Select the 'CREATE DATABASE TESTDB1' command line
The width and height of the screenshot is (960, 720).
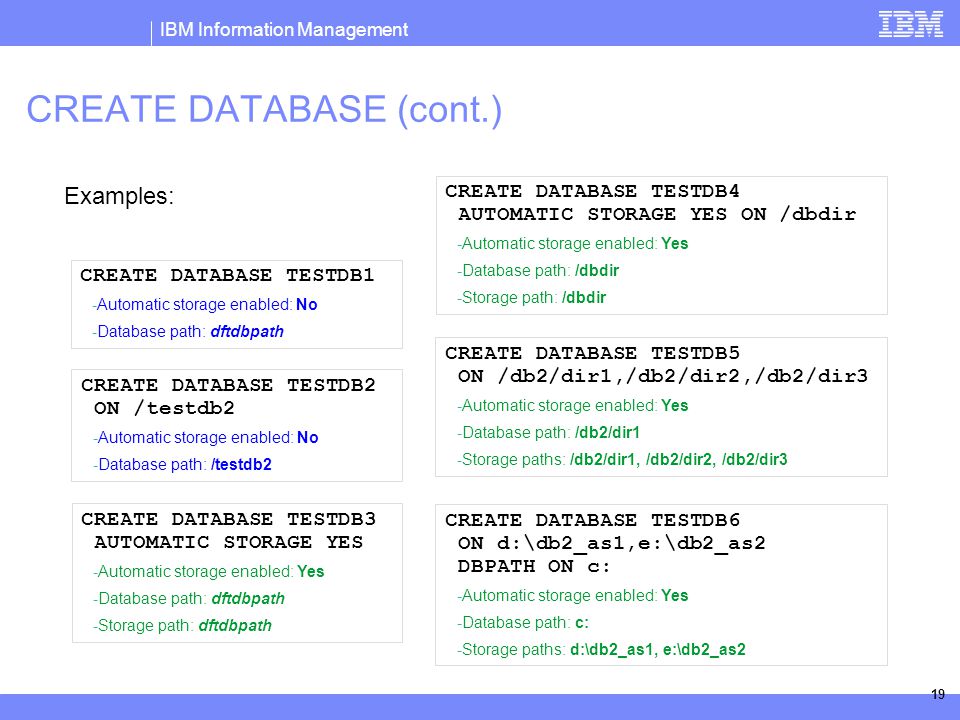tap(227, 276)
